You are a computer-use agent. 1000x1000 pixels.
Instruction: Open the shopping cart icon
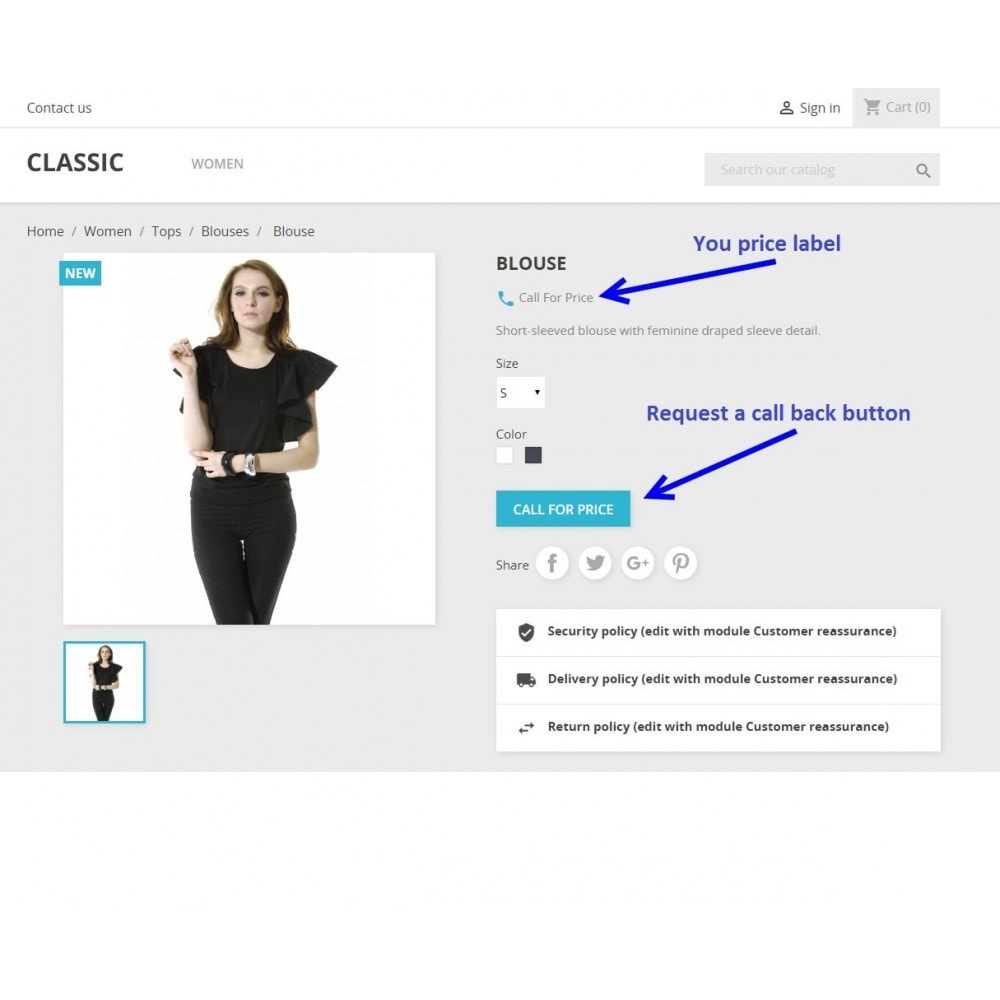tap(872, 107)
